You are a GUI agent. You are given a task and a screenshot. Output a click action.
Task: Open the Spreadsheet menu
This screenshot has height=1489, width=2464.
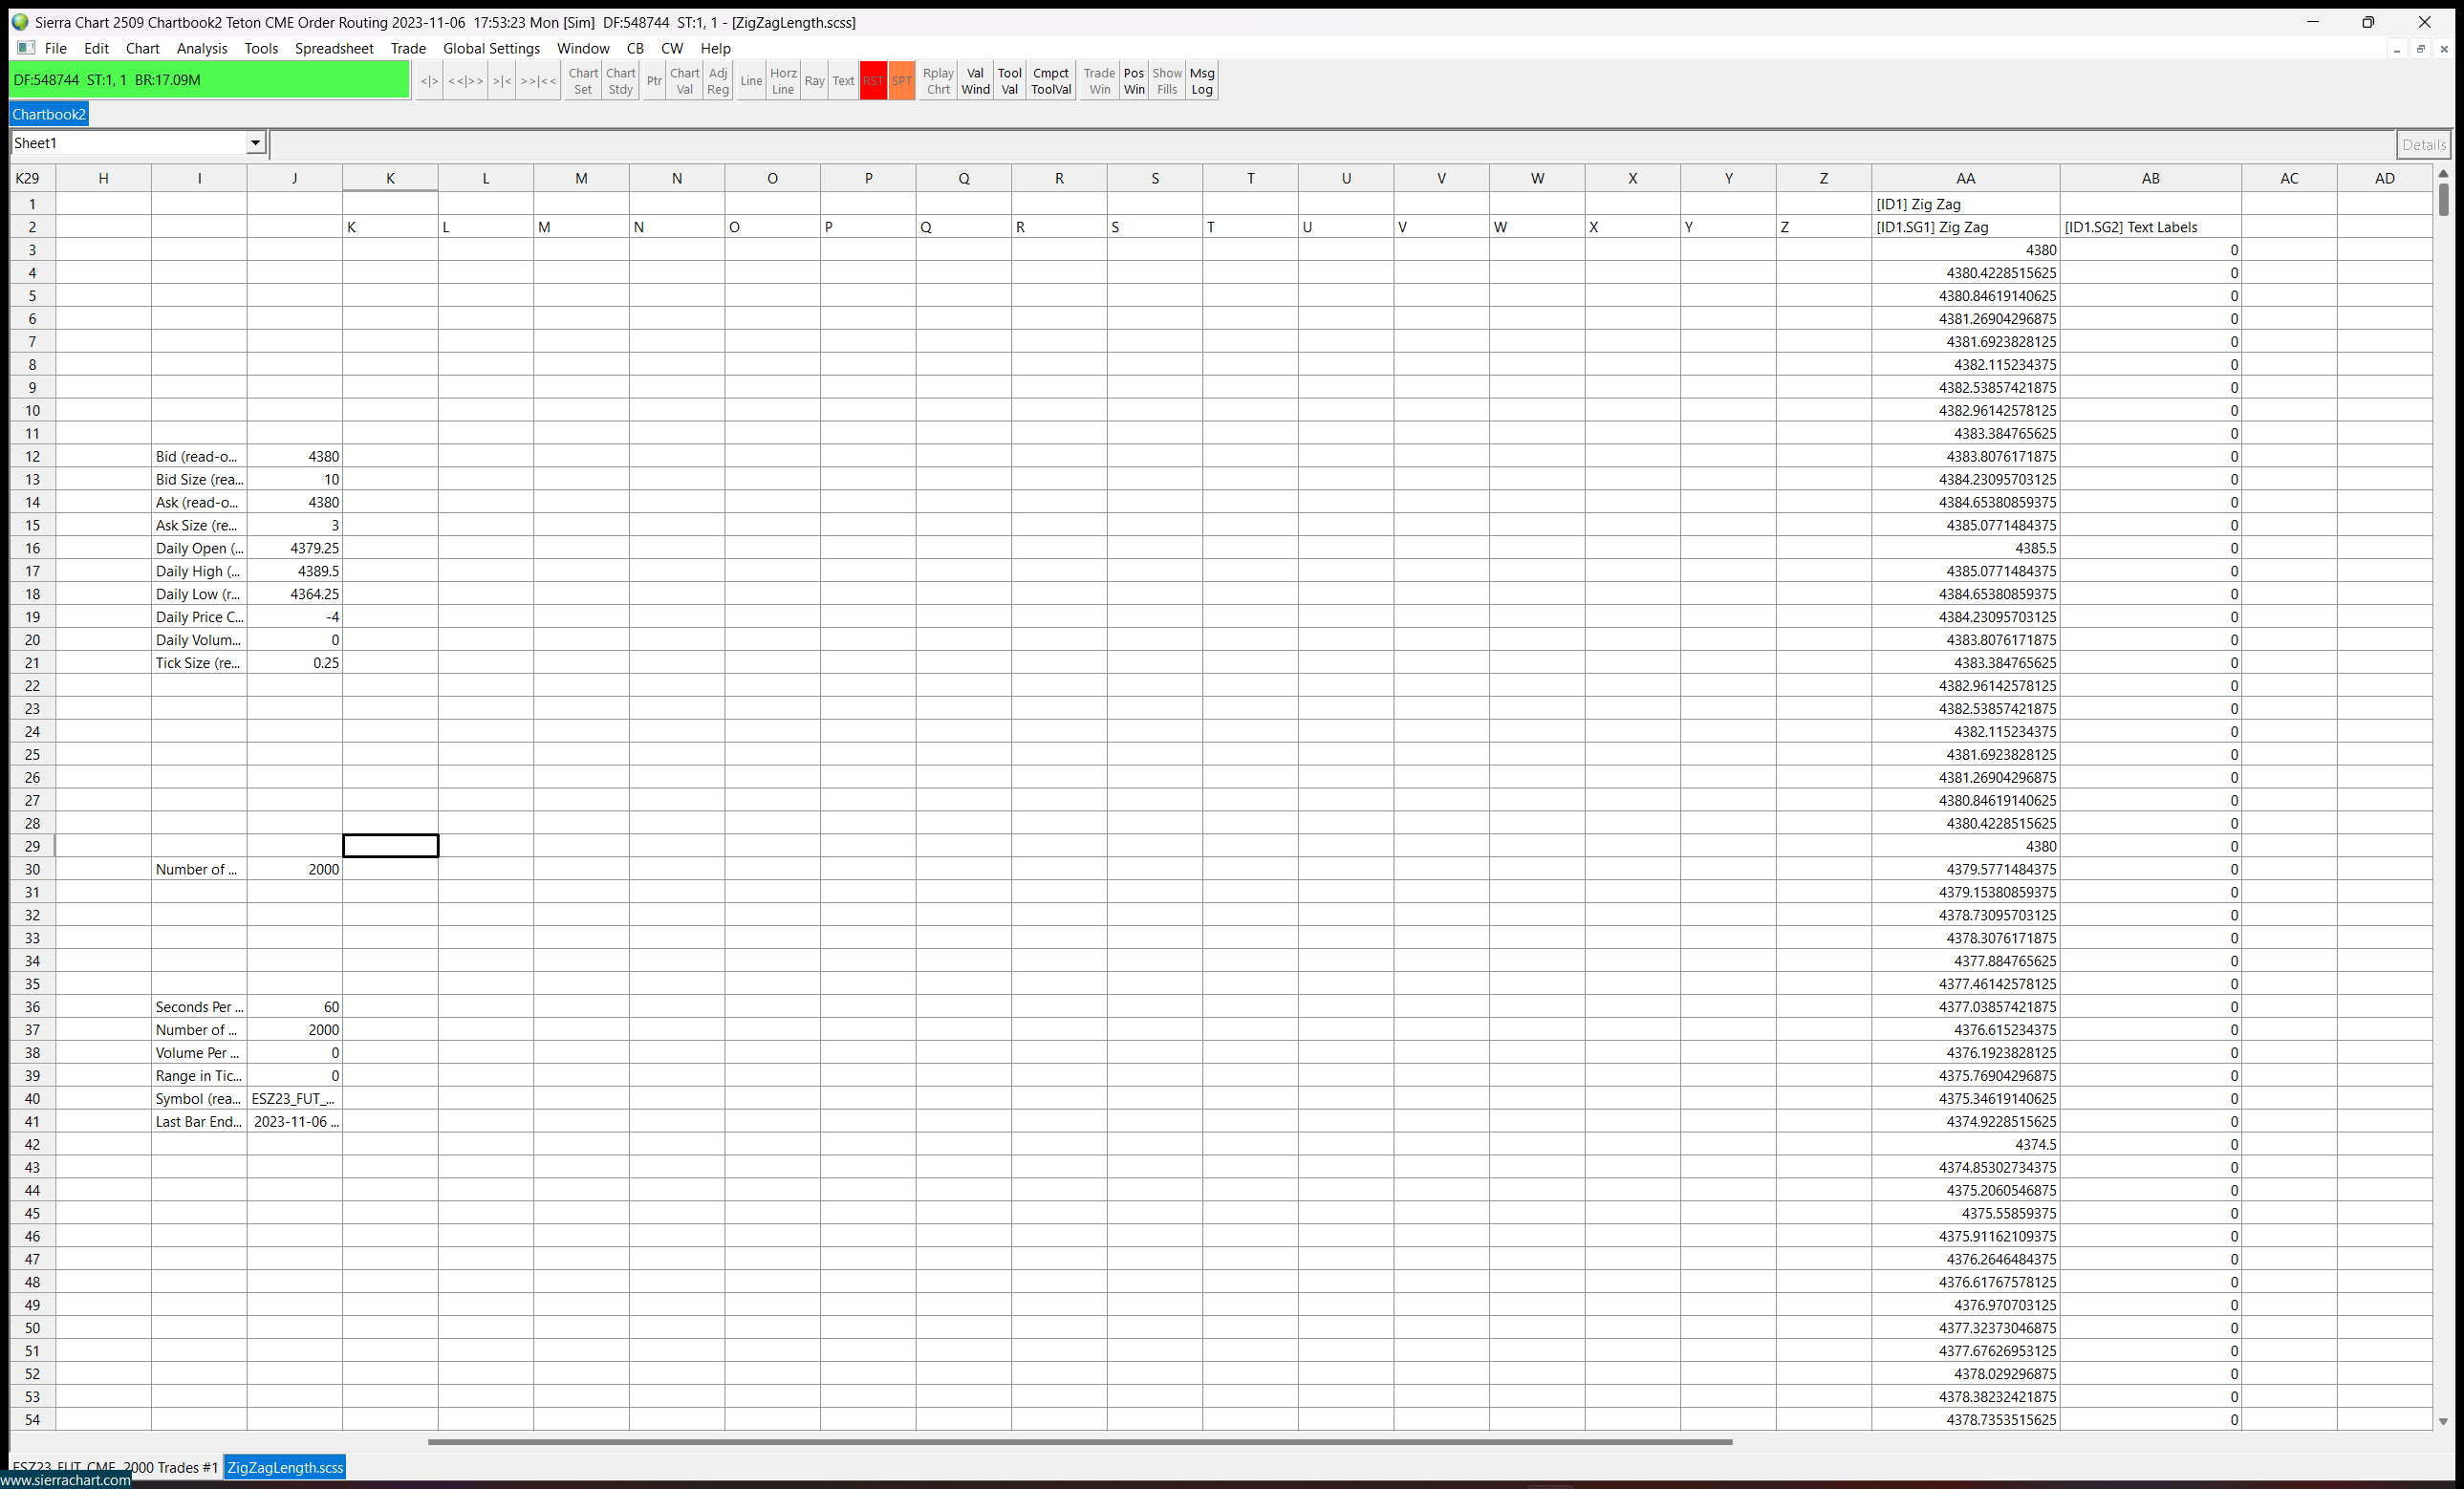333,48
